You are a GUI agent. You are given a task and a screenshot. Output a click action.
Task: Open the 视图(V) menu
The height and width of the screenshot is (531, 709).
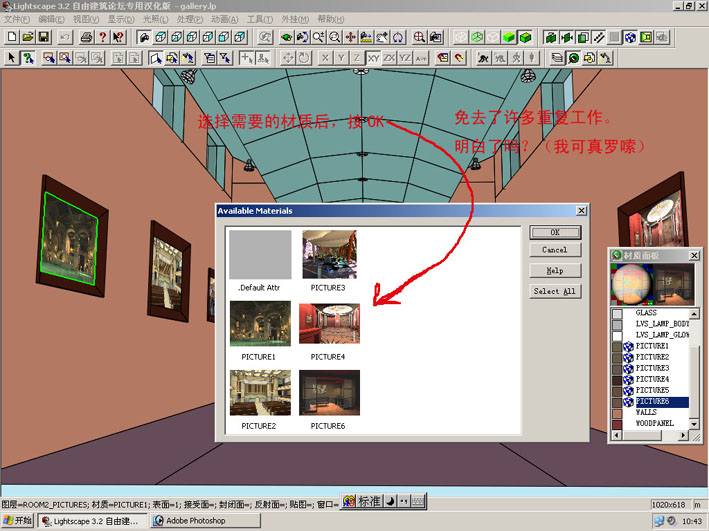click(86, 19)
